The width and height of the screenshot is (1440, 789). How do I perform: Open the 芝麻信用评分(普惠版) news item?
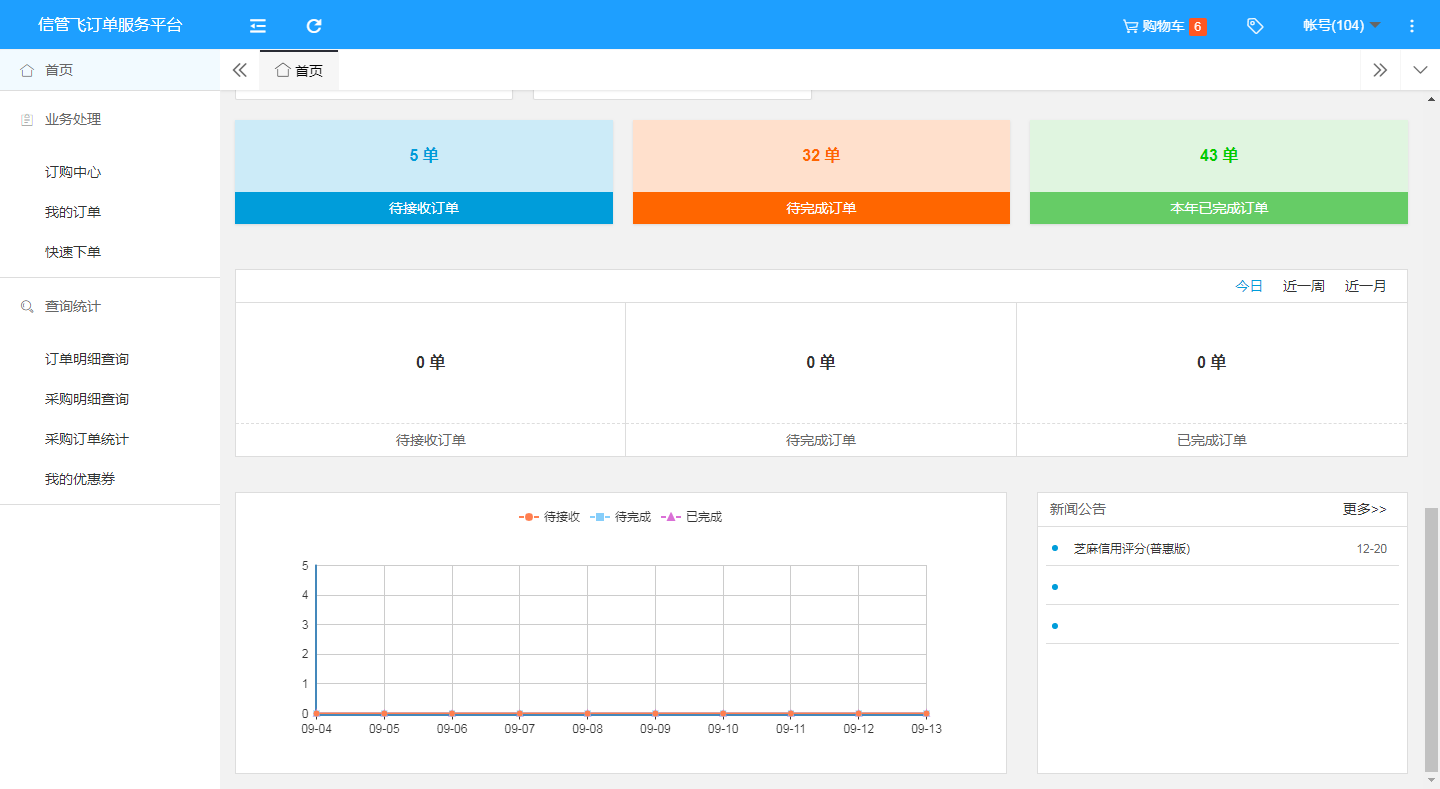(1131, 549)
